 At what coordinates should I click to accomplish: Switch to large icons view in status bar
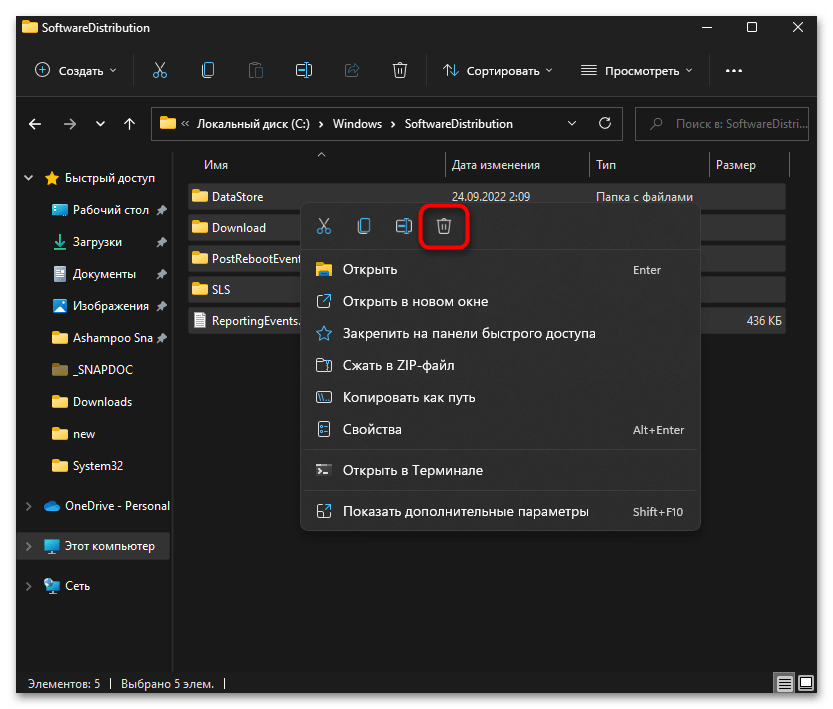(808, 684)
